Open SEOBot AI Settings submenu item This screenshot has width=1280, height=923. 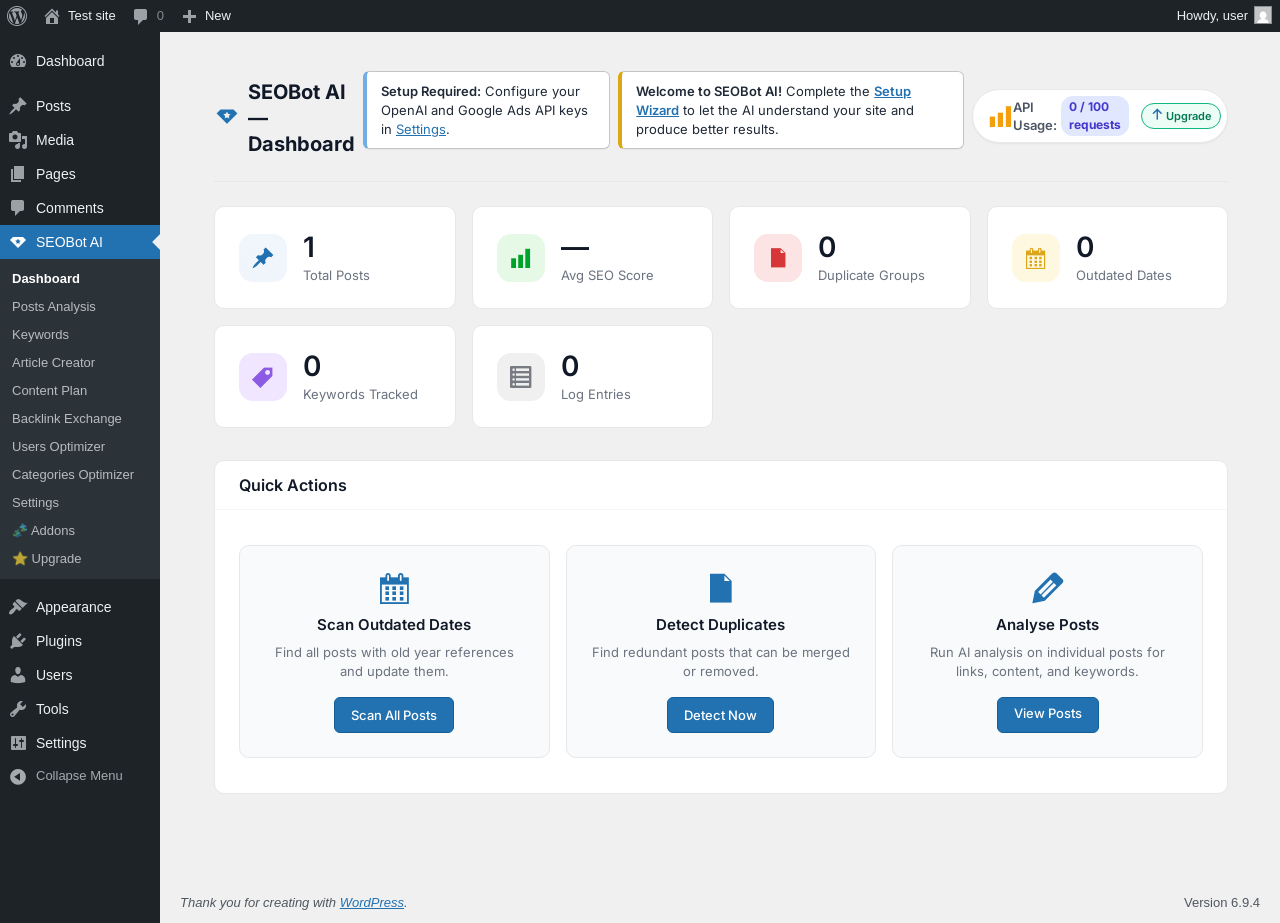pos(35,503)
